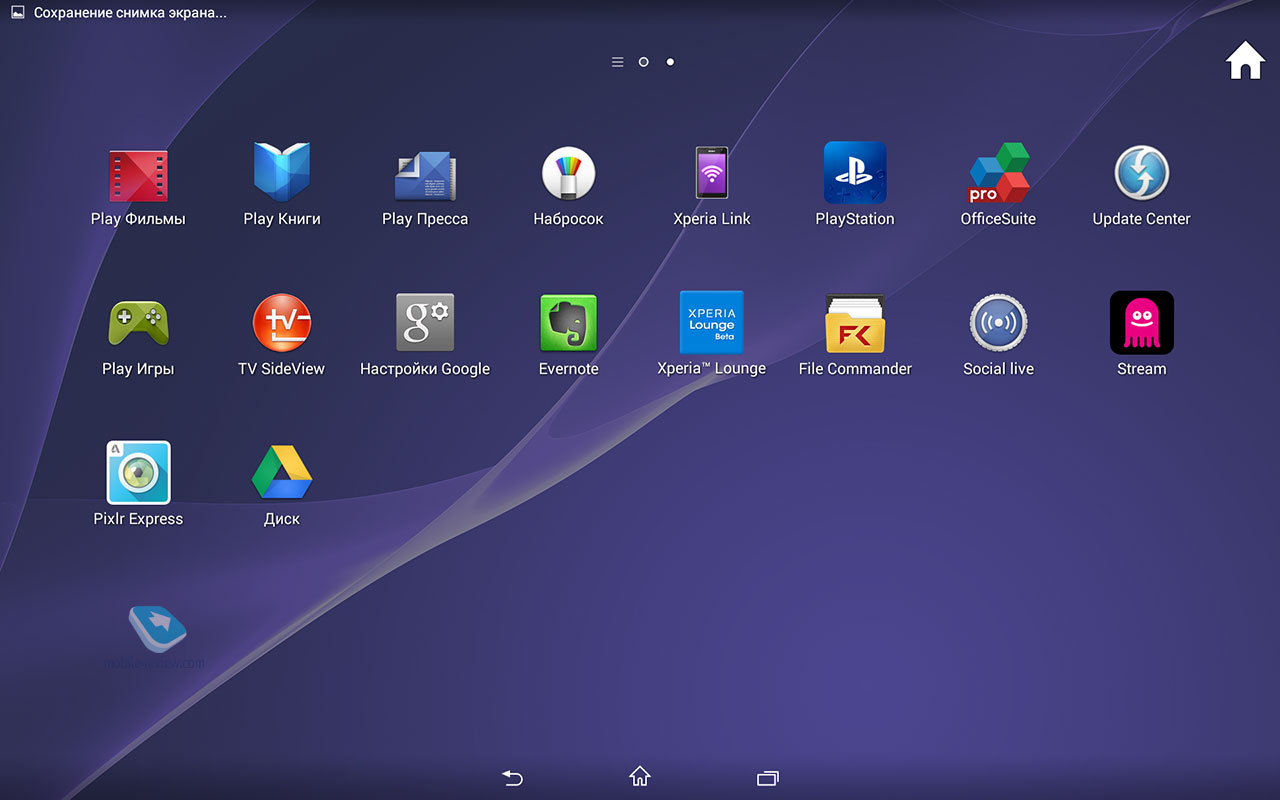Tap the 'Evernote' label
The height and width of the screenshot is (800, 1280).
point(568,369)
